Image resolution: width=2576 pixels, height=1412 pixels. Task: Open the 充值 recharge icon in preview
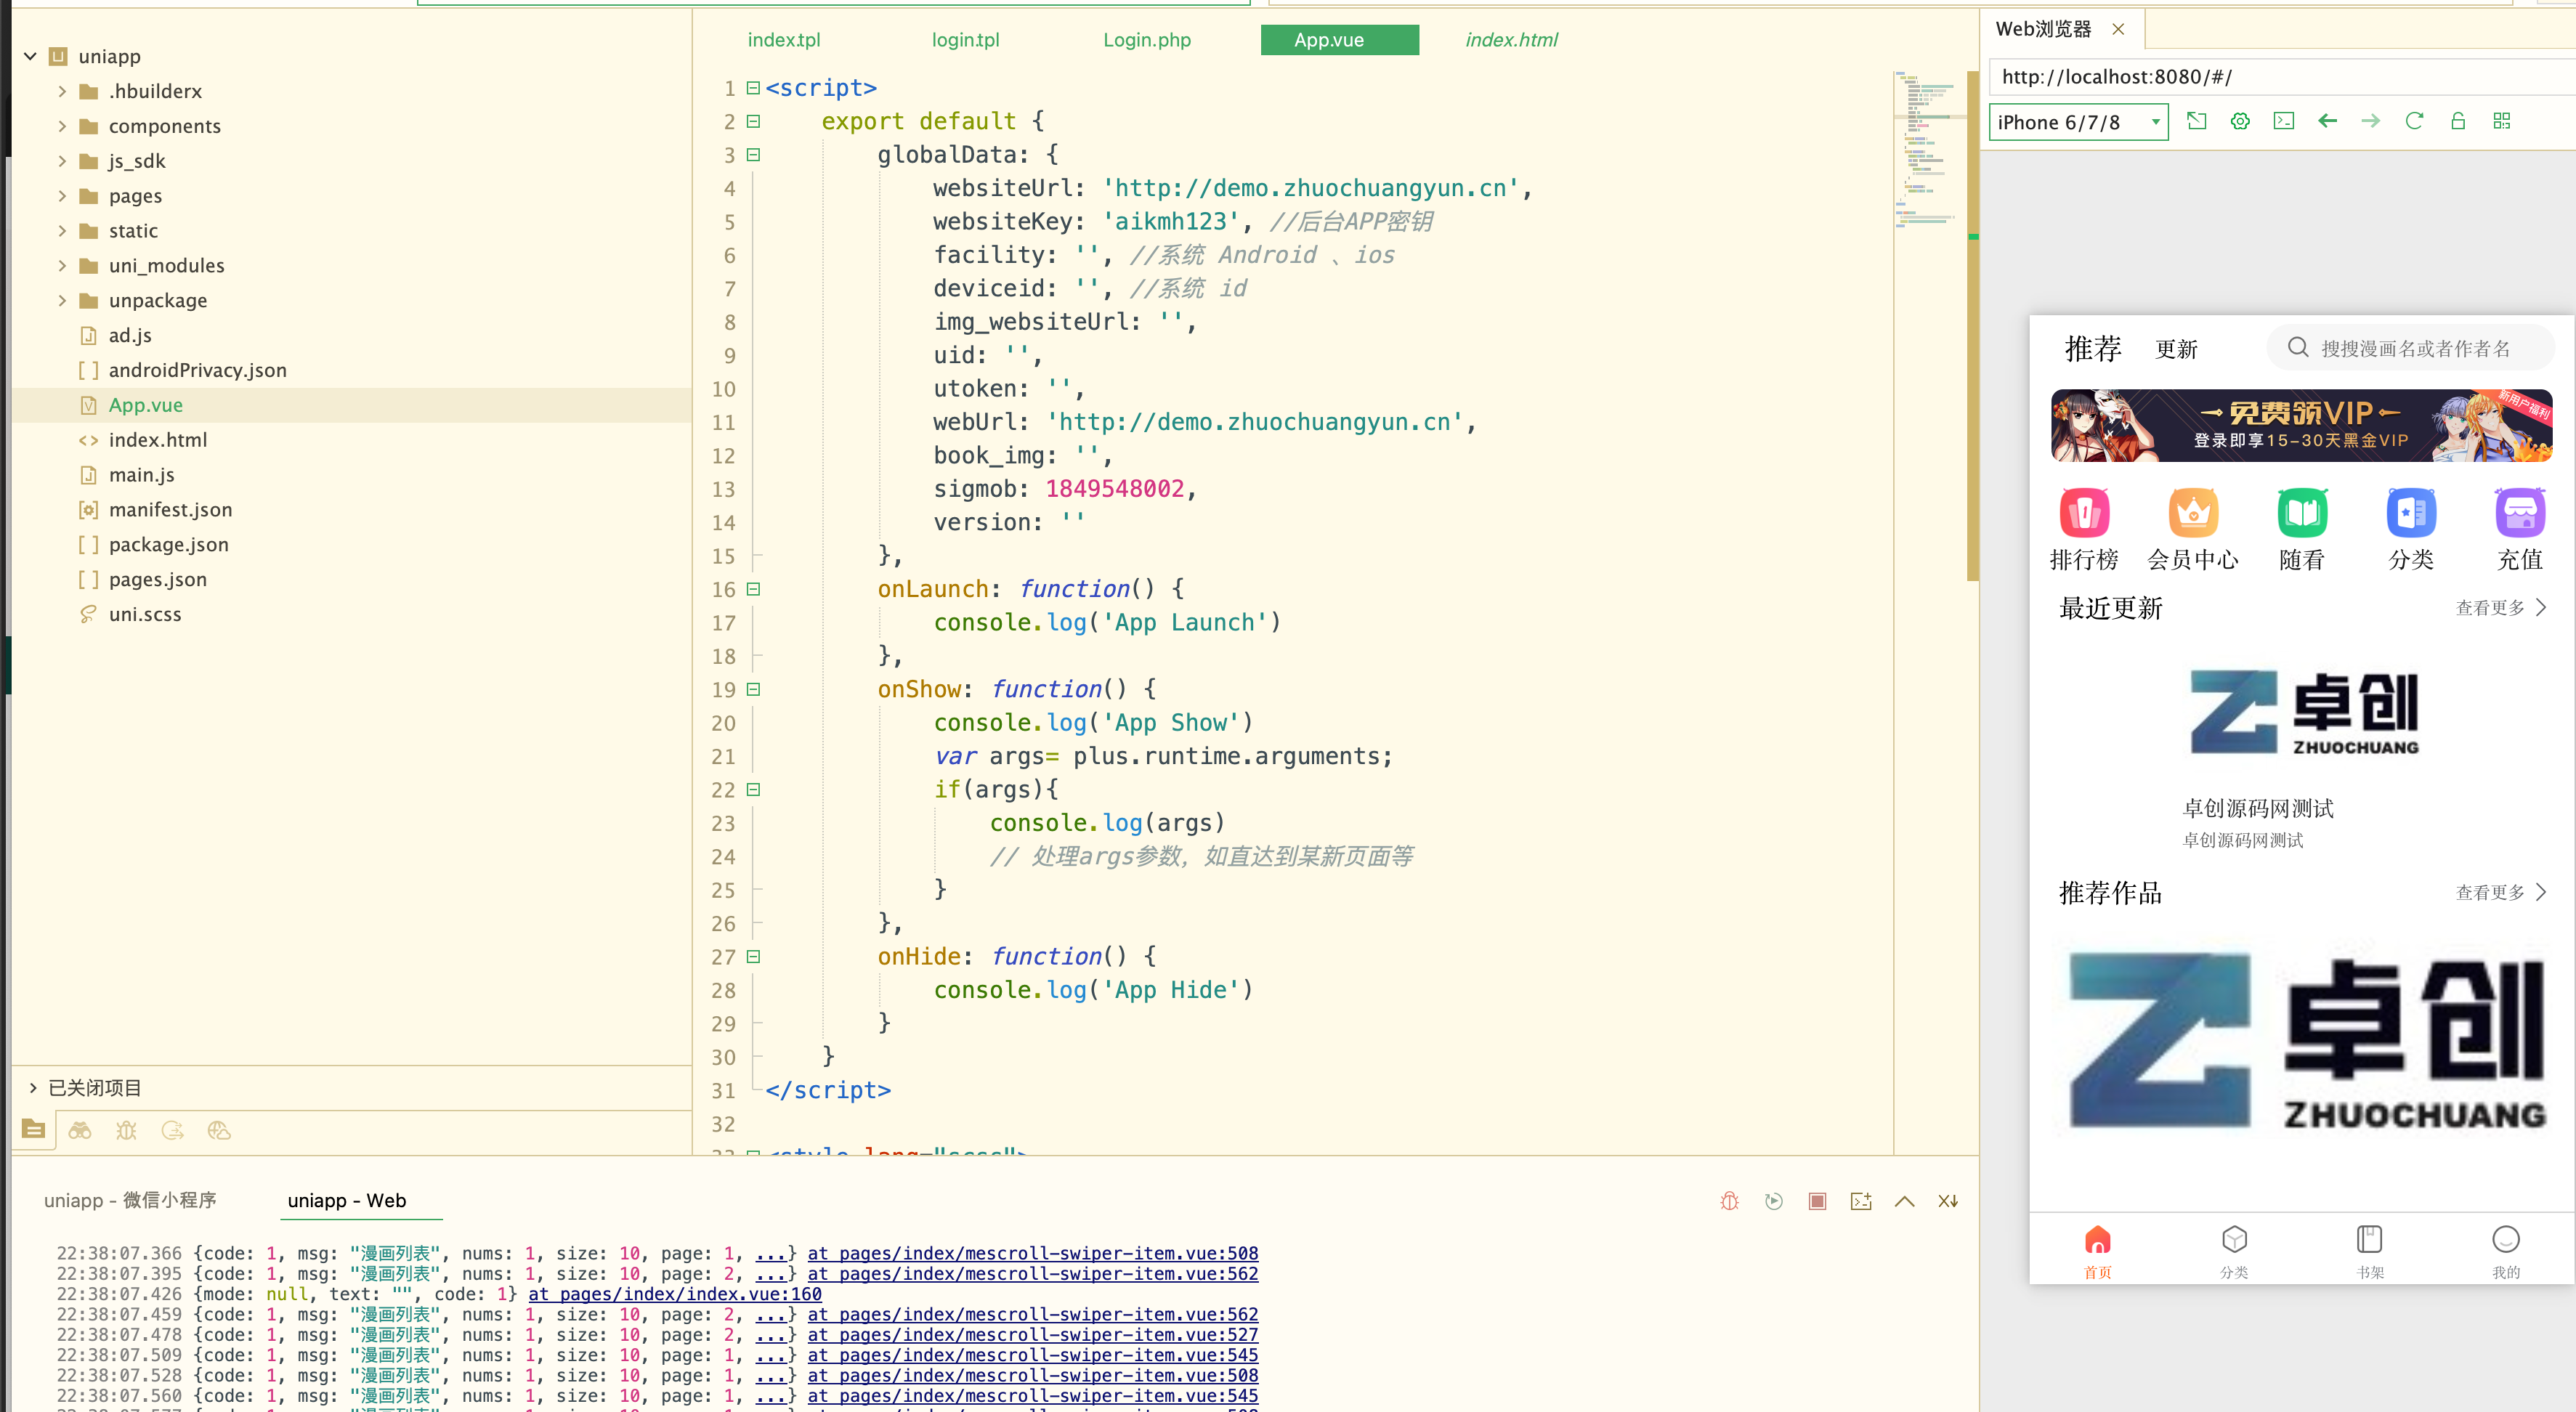point(2519,513)
